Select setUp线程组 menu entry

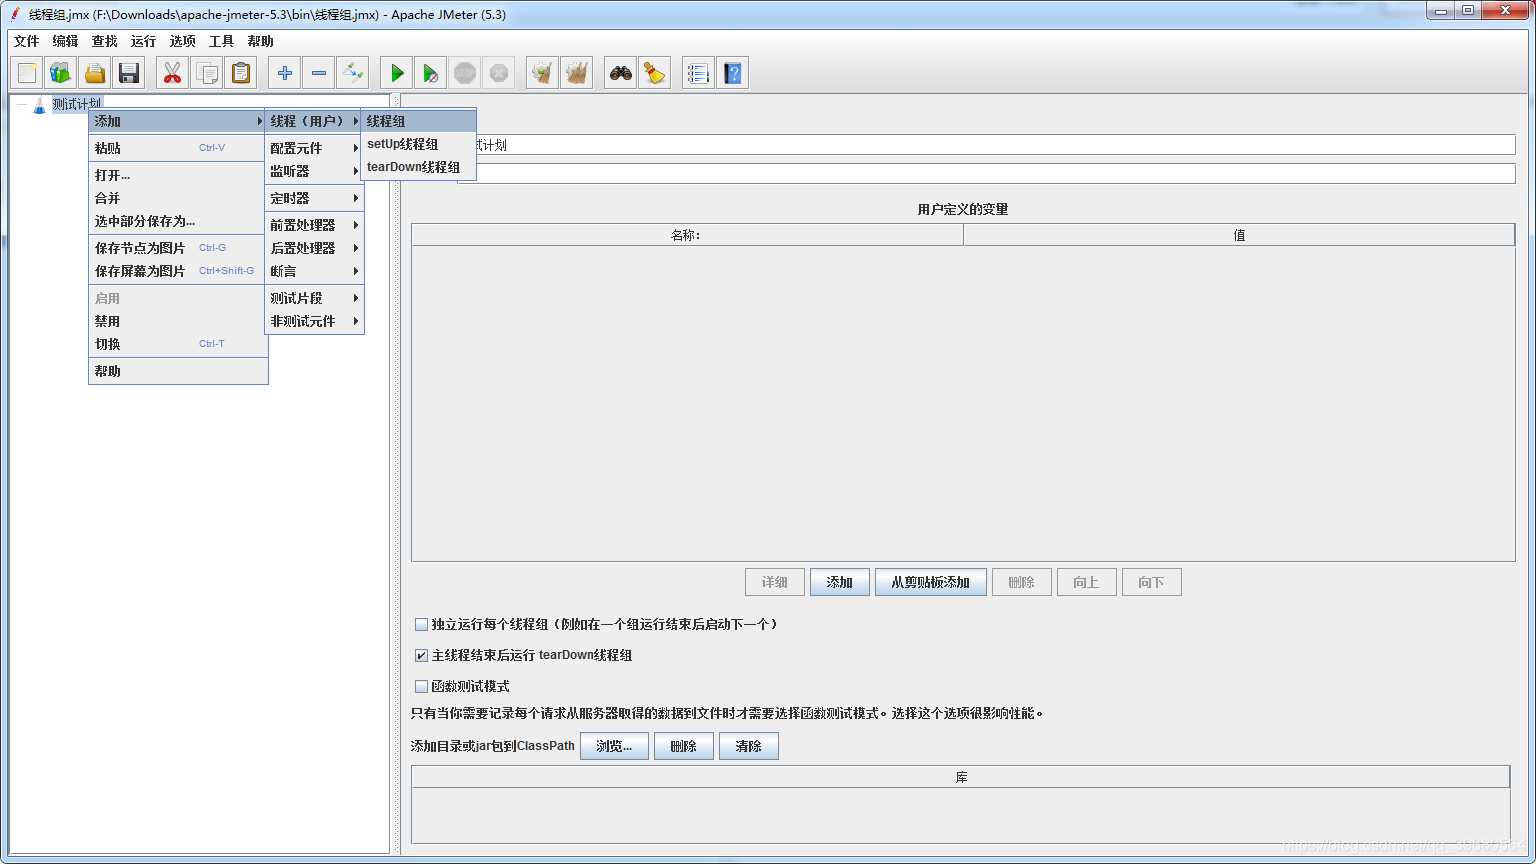(418, 144)
